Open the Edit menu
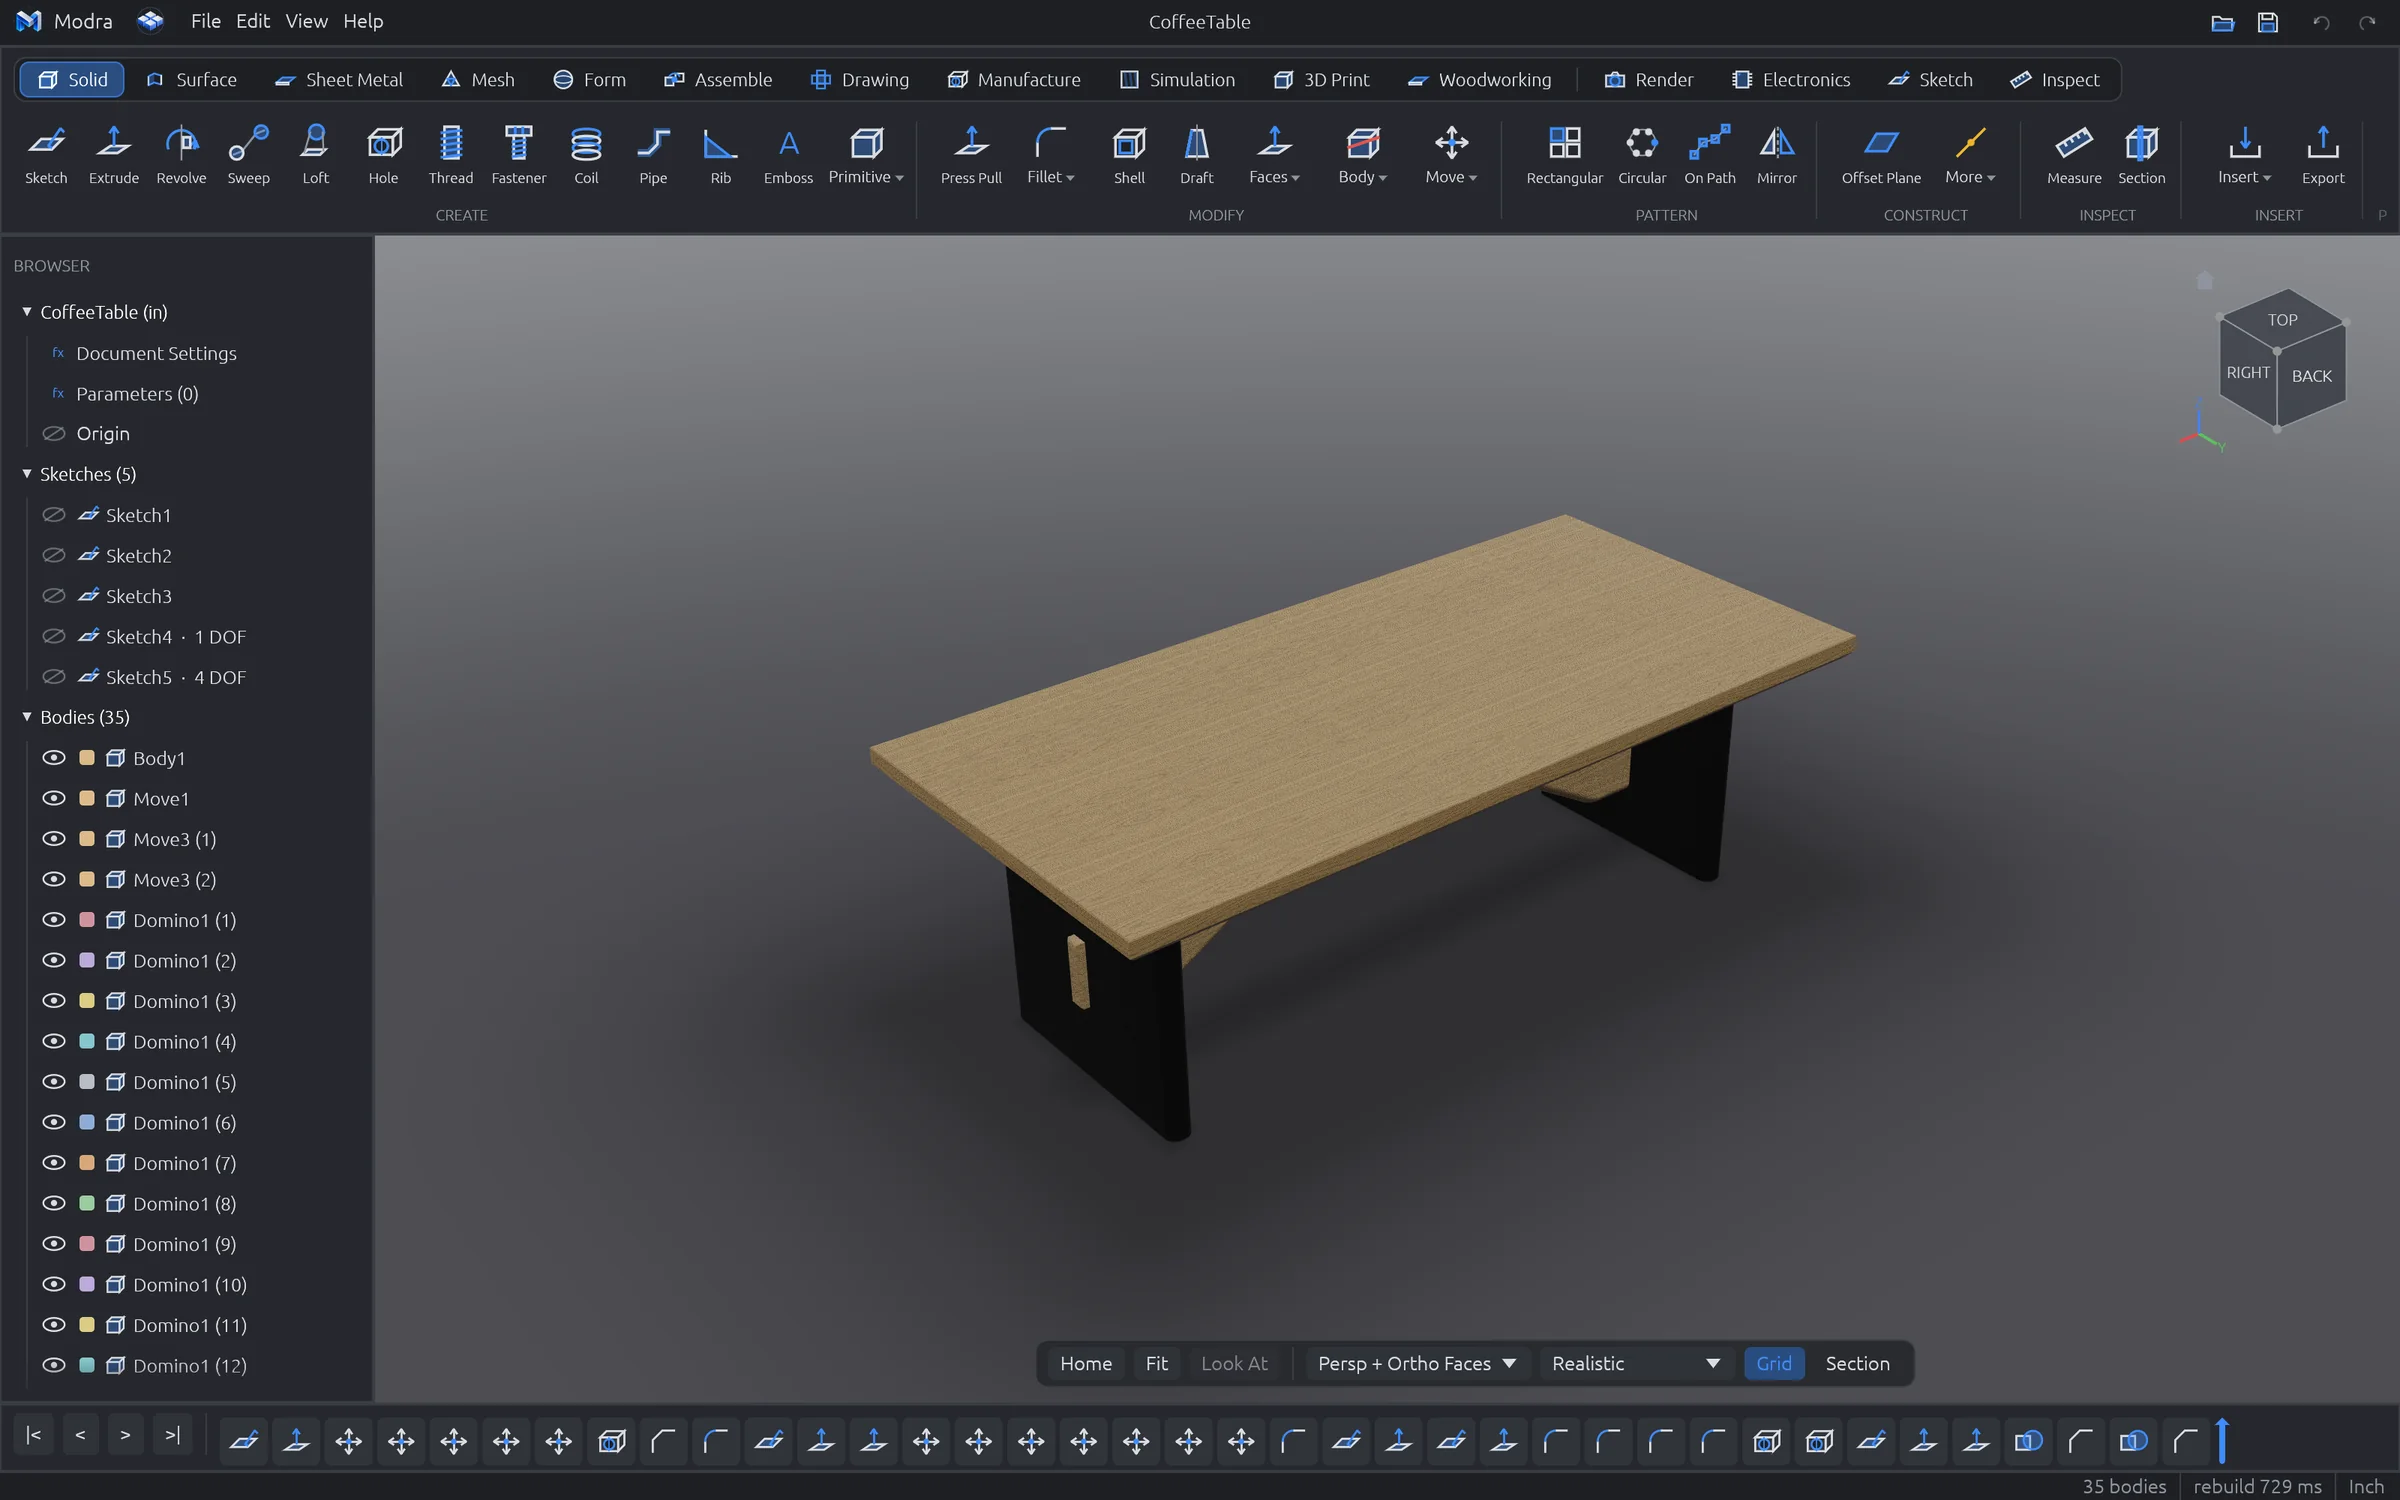Screen dimensions: 2400x1500 pos(253,21)
